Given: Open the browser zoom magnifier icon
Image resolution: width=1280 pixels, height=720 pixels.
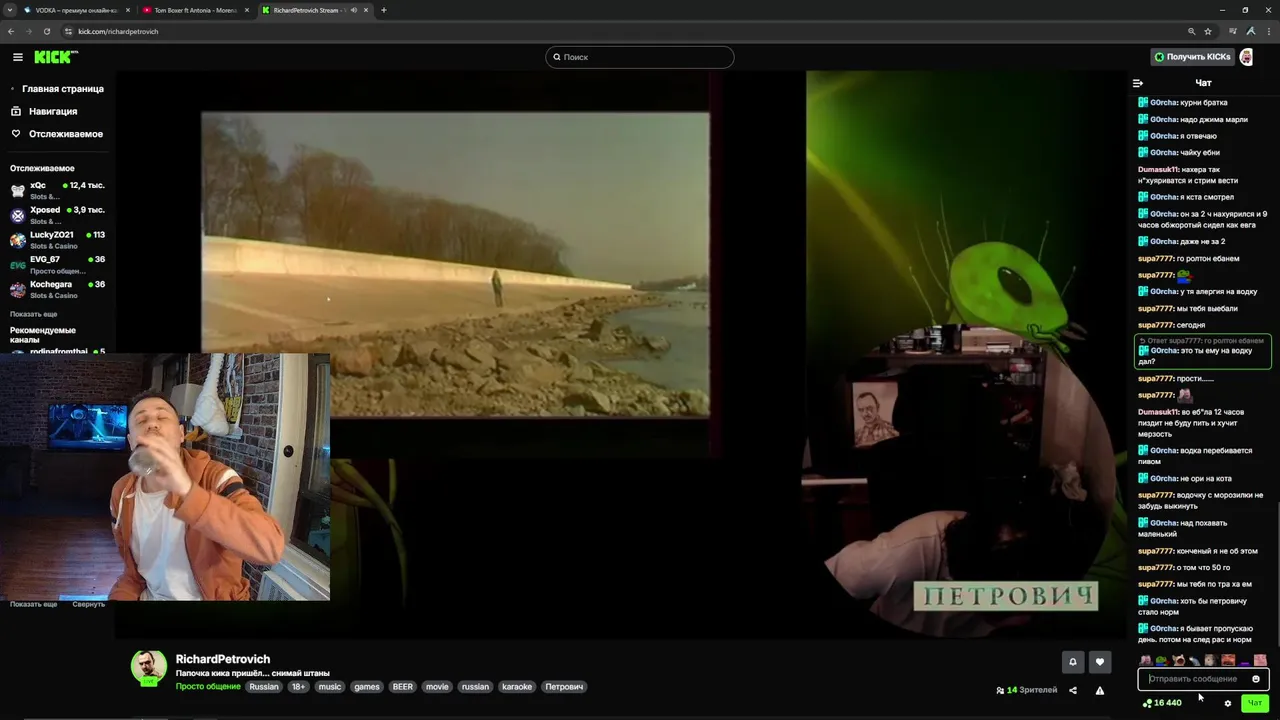Looking at the screenshot, I should pos(1191,31).
